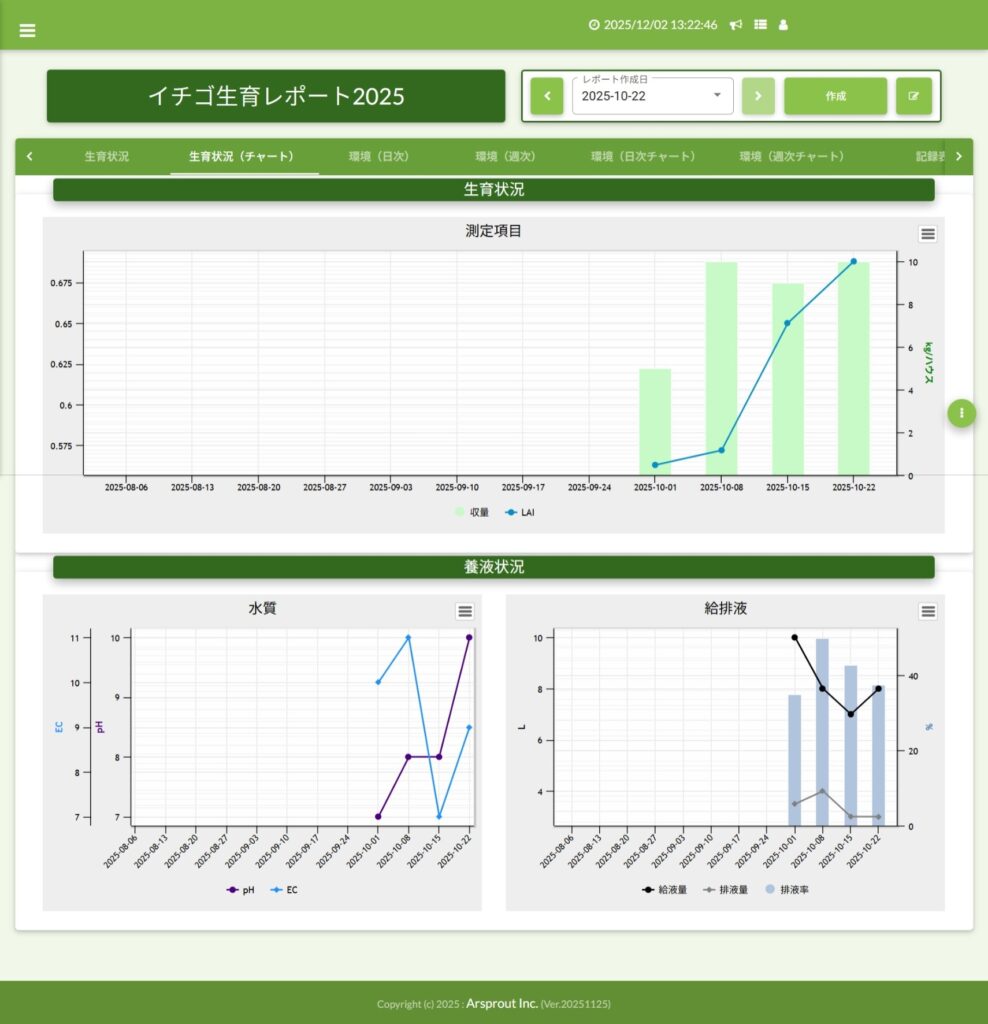Click the megaphone announcements icon

(736, 25)
